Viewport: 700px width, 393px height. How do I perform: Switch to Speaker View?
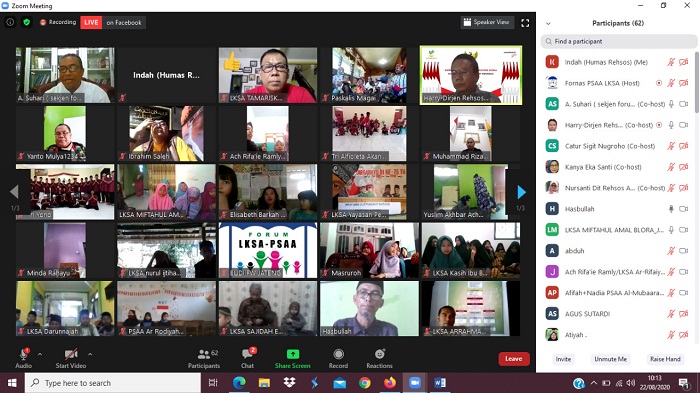pyautogui.click(x=487, y=22)
